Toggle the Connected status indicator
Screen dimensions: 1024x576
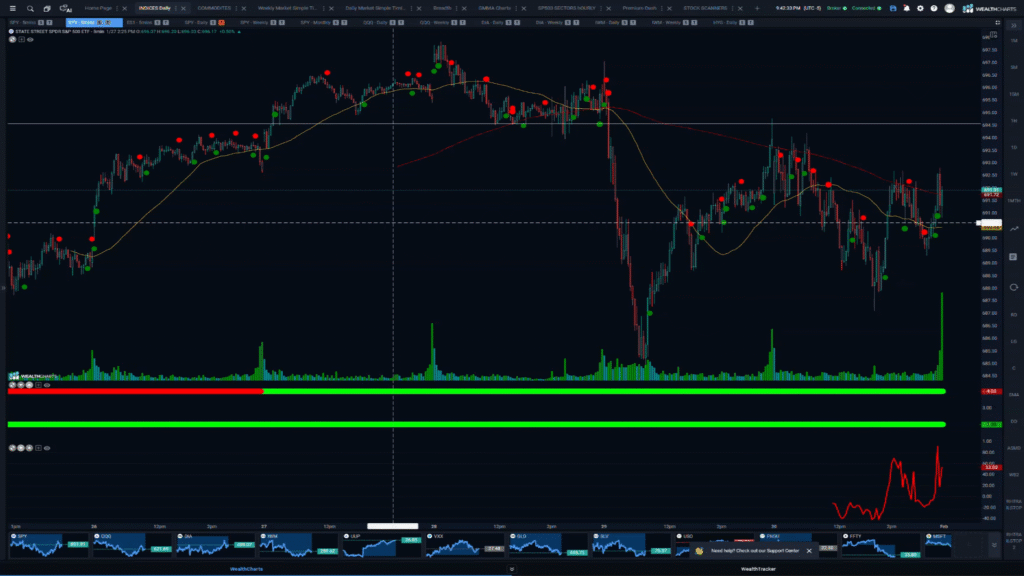tap(866, 8)
